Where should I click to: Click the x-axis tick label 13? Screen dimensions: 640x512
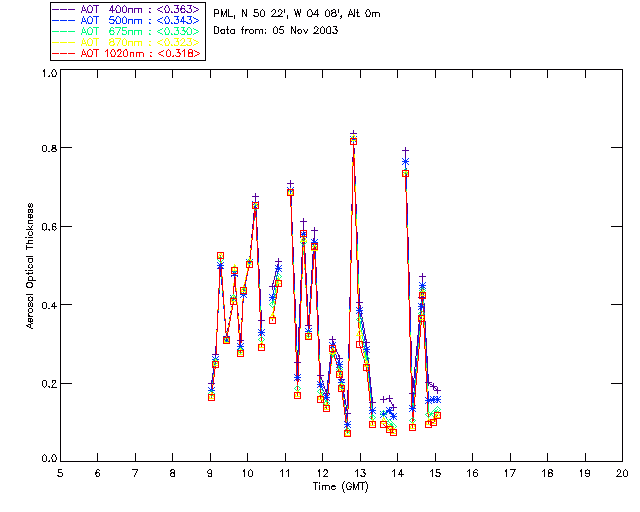pyautogui.click(x=360, y=473)
